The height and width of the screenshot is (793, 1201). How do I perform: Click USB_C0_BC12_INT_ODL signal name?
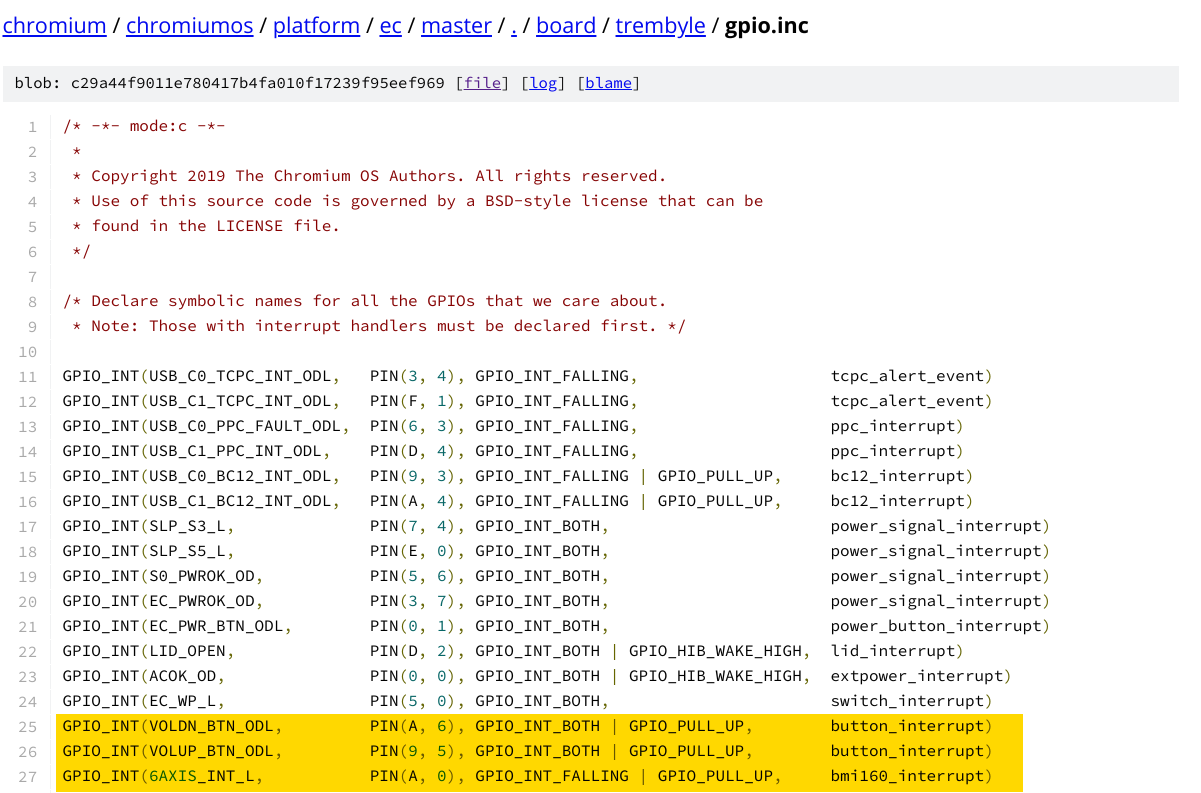tap(239, 476)
